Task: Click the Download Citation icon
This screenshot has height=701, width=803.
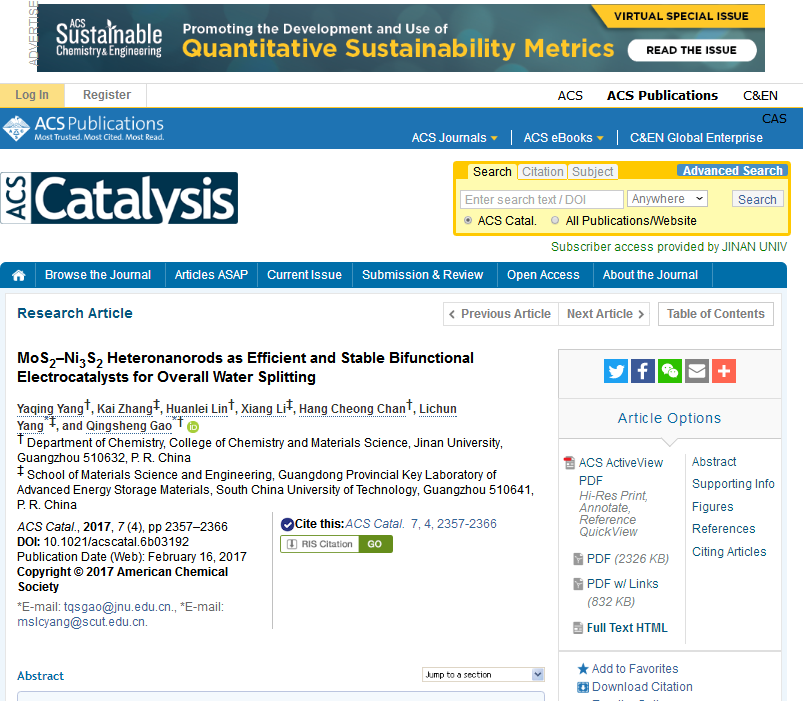Action: tap(583, 687)
